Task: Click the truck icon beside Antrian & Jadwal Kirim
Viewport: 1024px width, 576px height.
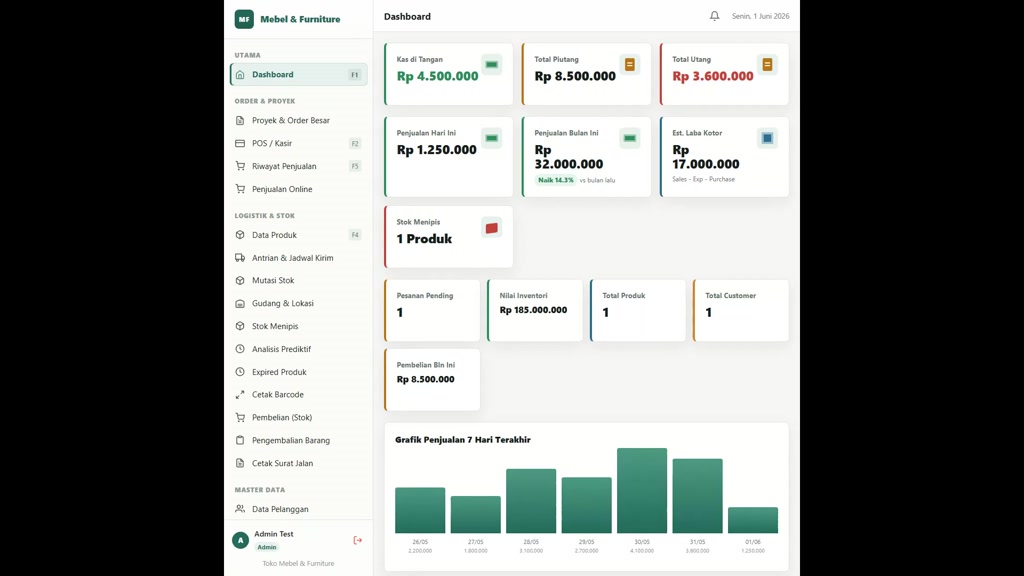Action: (x=240, y=257)
